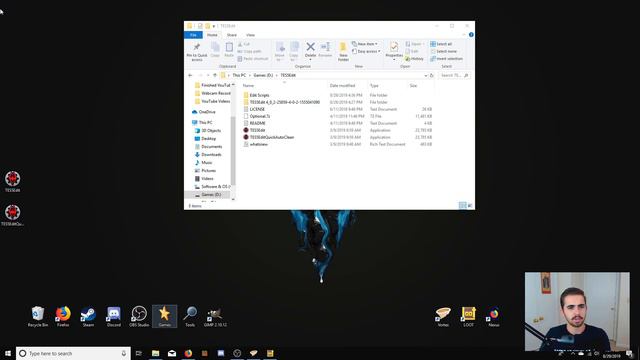
Task: Click Copy path in the ribbon
Action: (249, 51)
